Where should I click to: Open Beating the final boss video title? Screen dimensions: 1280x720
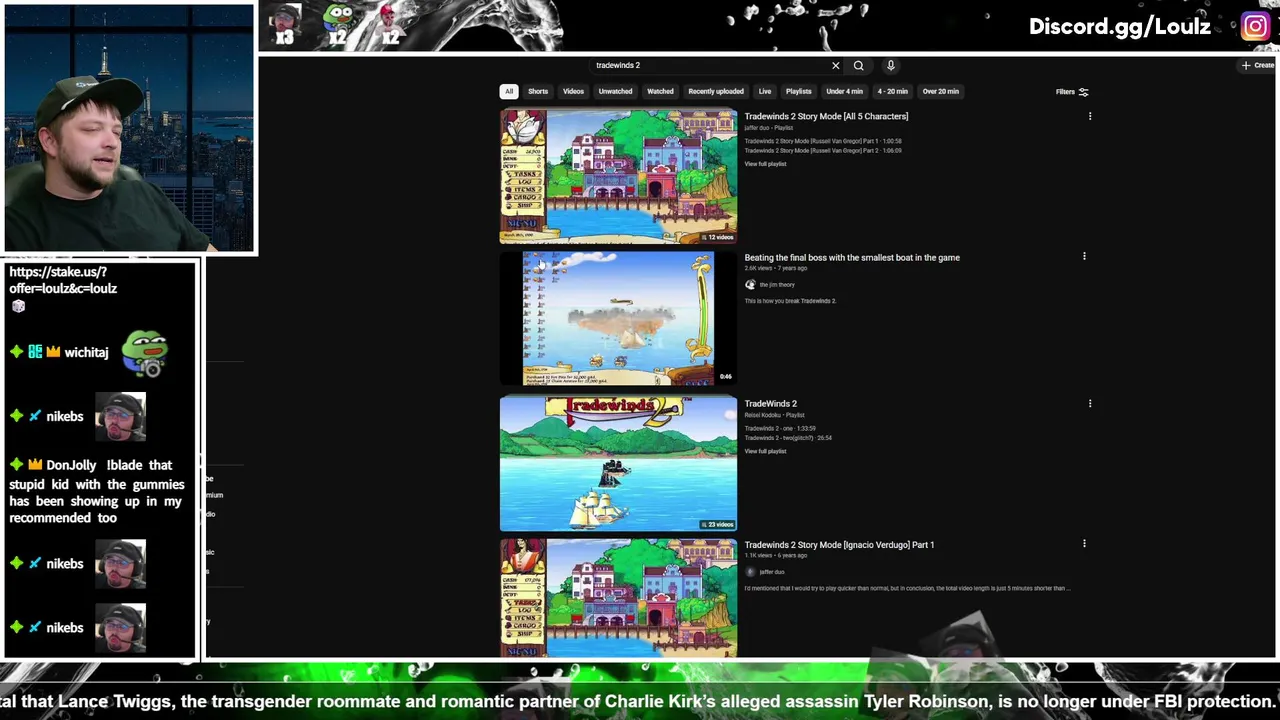[852, 258]
